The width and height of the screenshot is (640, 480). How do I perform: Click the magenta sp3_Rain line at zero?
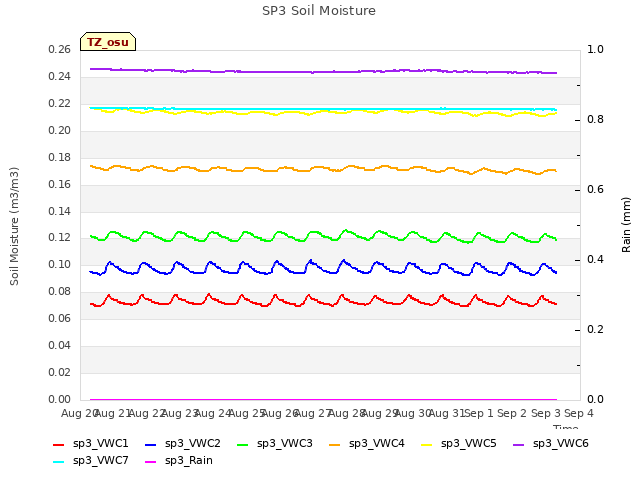point(322,399)
